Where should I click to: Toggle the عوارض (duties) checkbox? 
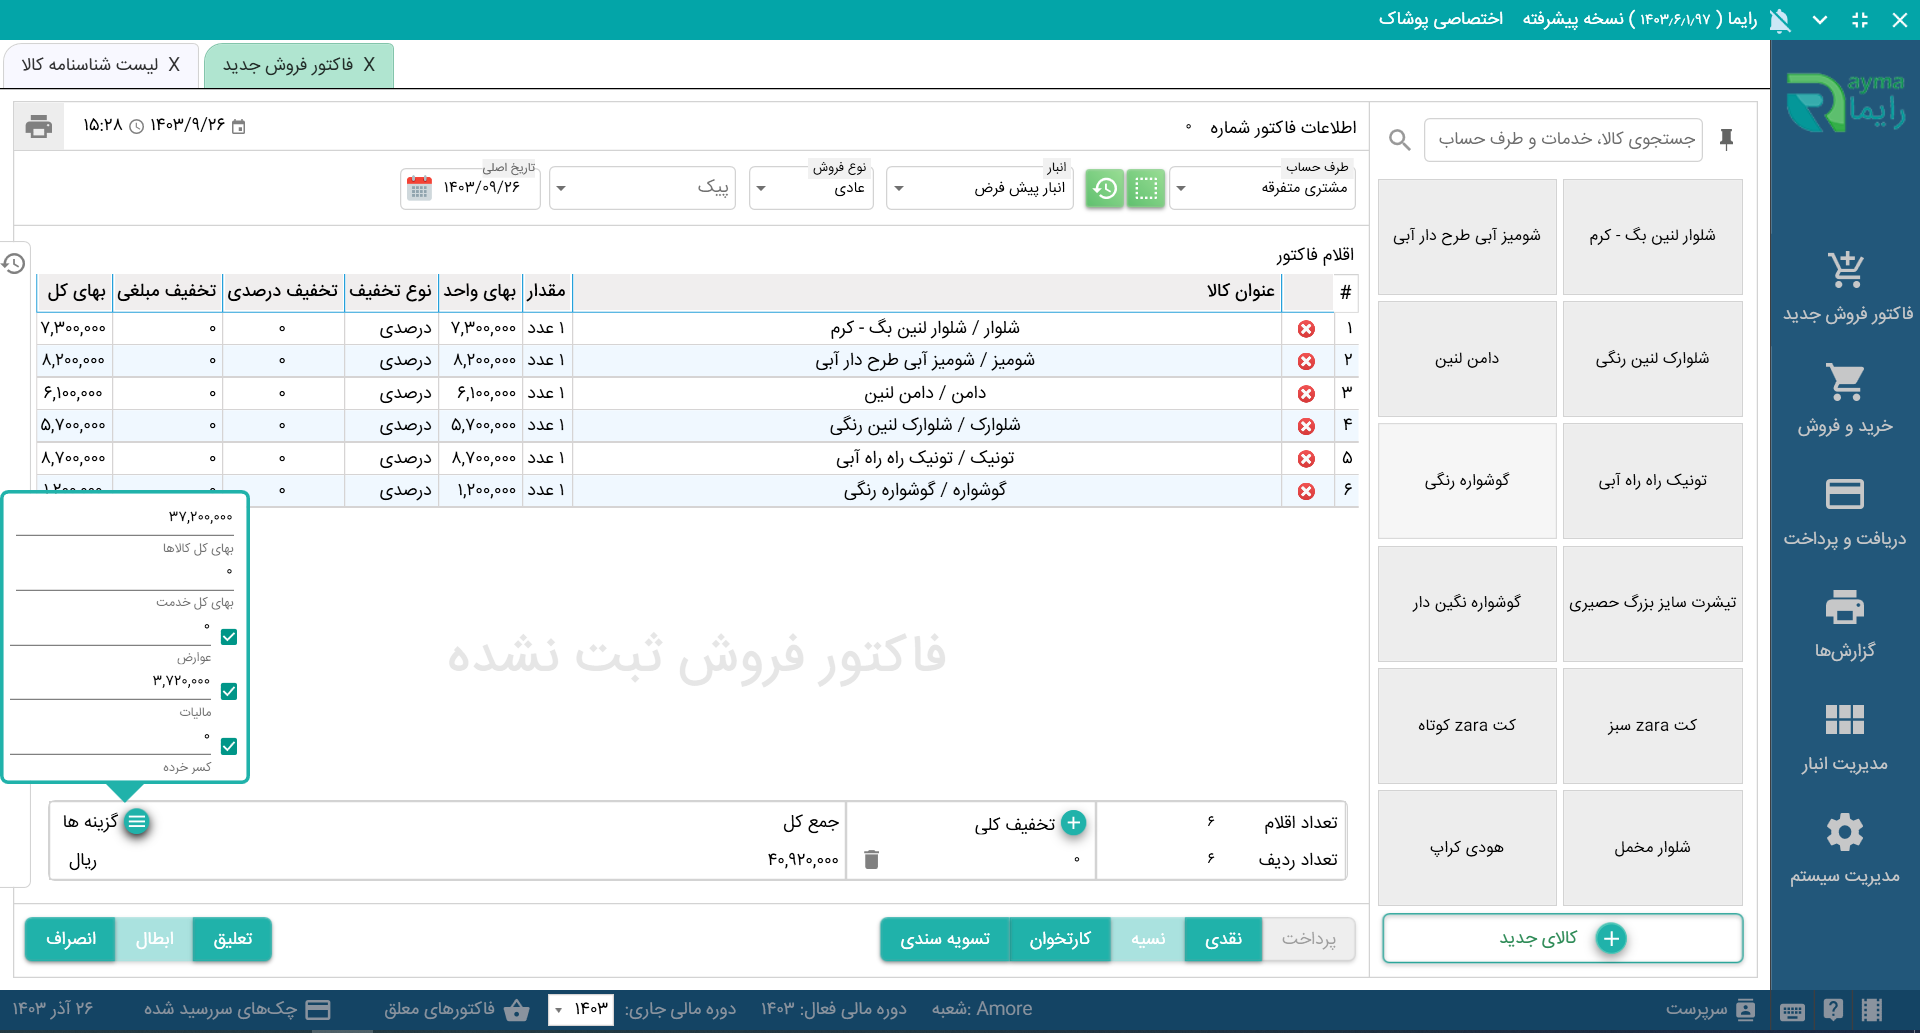coord(229,637)
